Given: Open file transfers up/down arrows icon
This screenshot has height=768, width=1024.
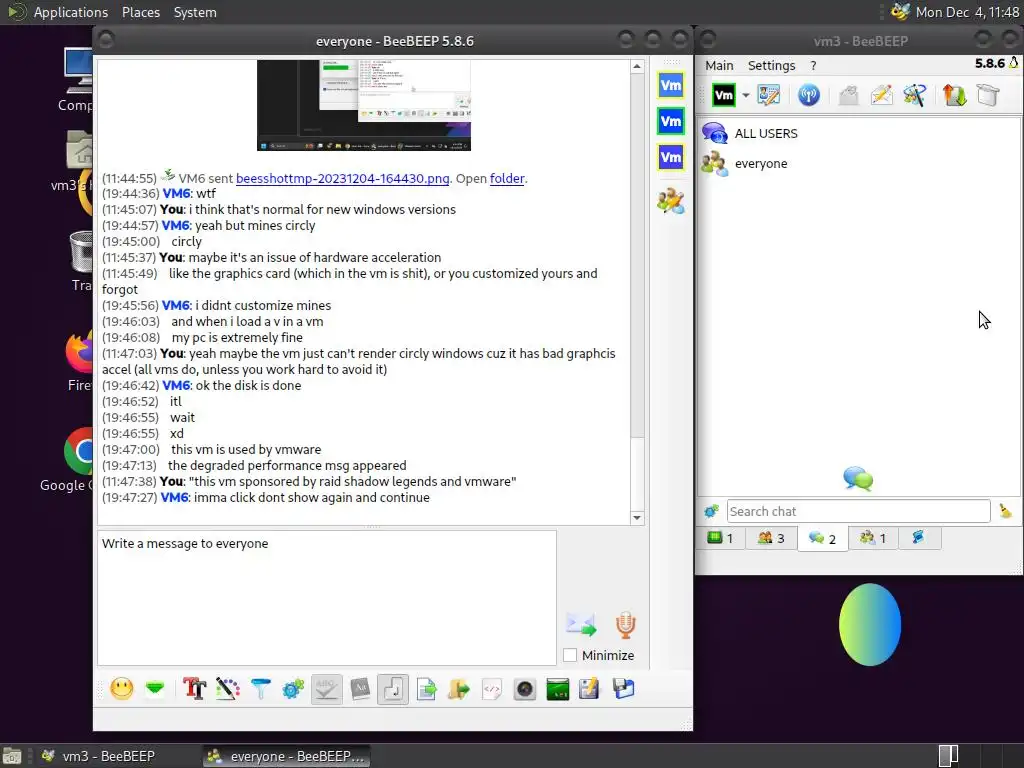Looking at the screenshot, I should (x=954, y=95).
